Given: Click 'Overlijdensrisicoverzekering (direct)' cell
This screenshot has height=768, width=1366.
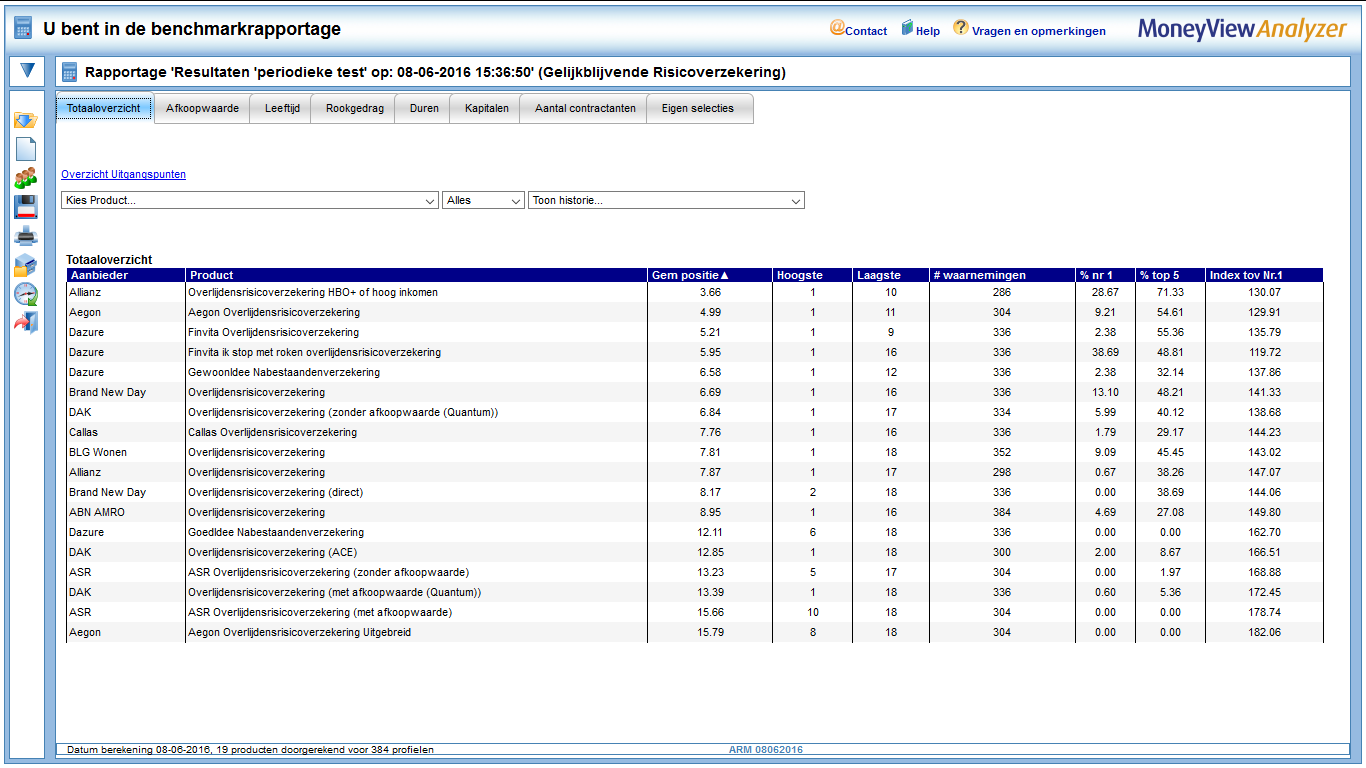Looking at the screenshot, I should click(417, 492).
